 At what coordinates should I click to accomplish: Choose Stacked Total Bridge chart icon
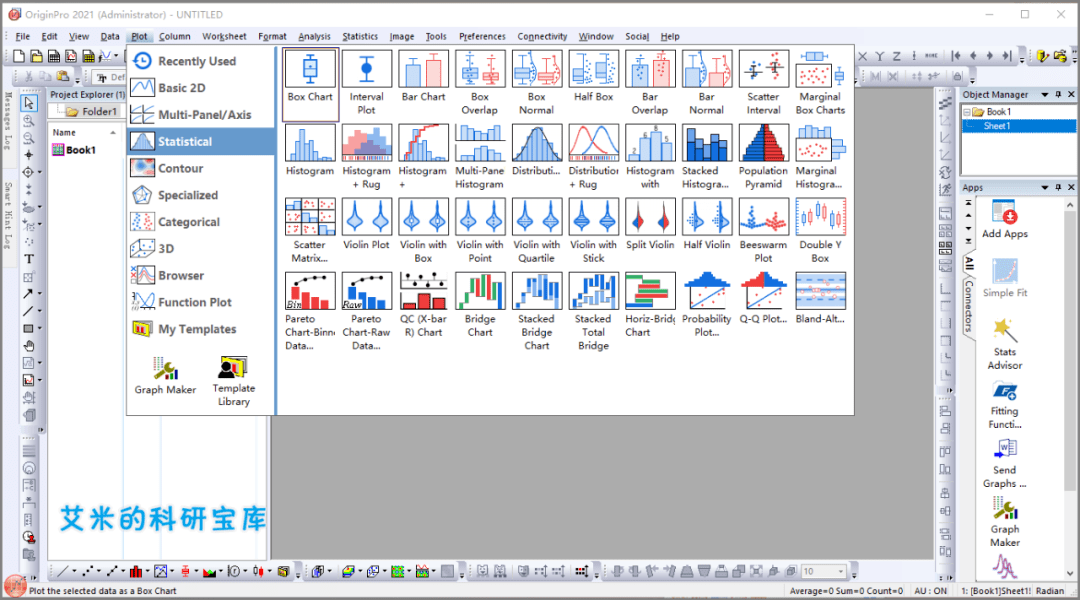pyautogui.click(x=593, y=311)
